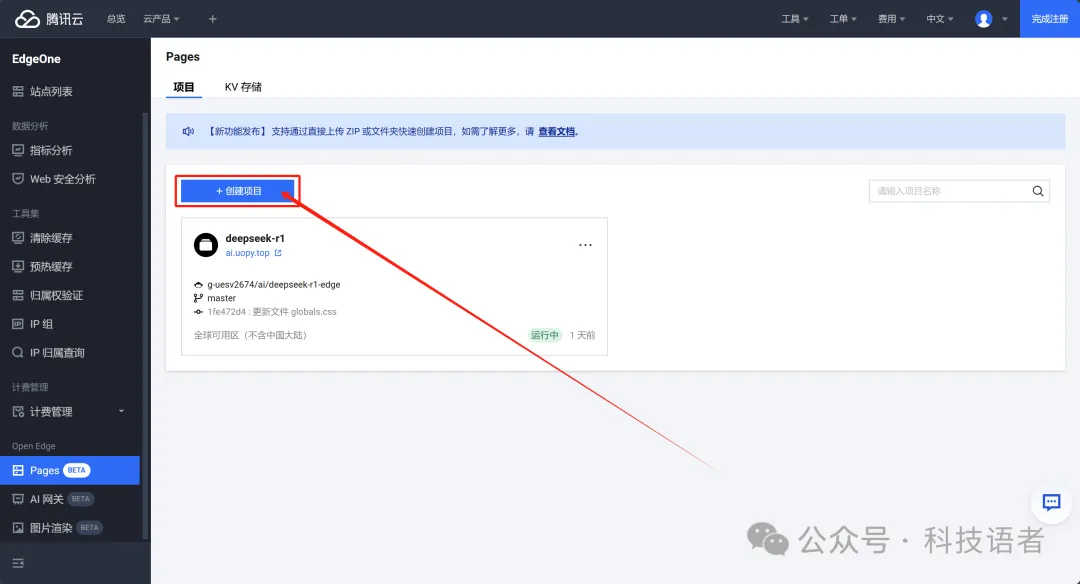Open the 工单 dropdown menu
1080x584 pixels.
pyautogui.click(x=843, y=19)
